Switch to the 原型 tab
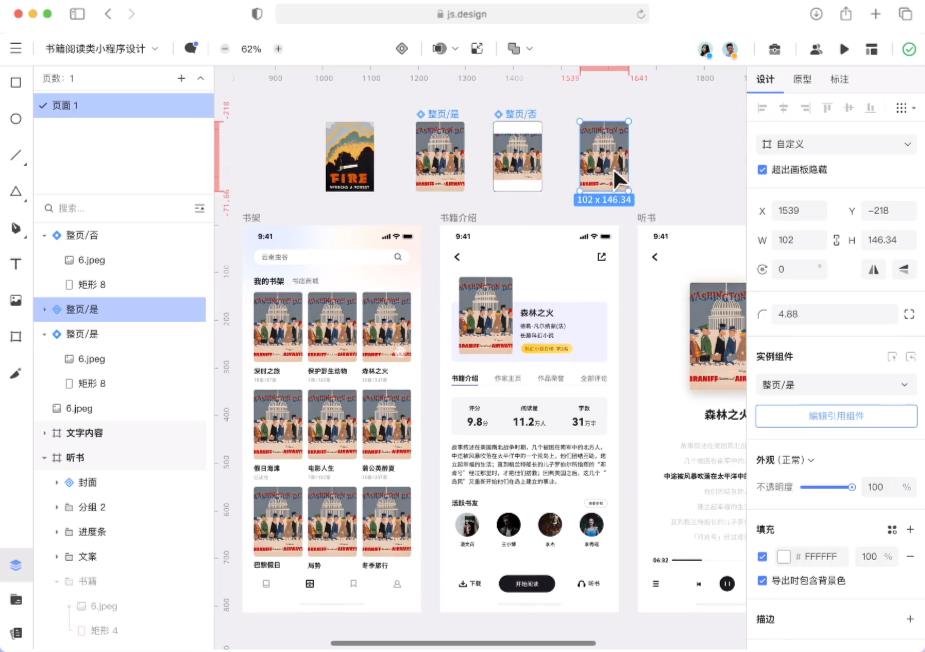The image size is (925, 652). (x=805, y=80)
